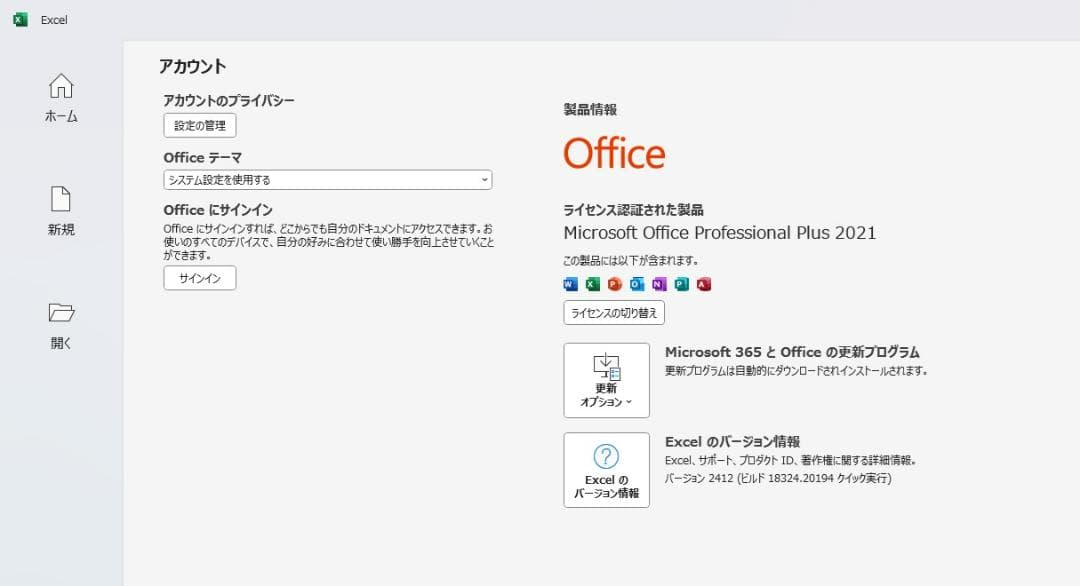This screenshot has width=1080, height=586.
Task: Click ライセンスの切り替え button
Action: 614,313
